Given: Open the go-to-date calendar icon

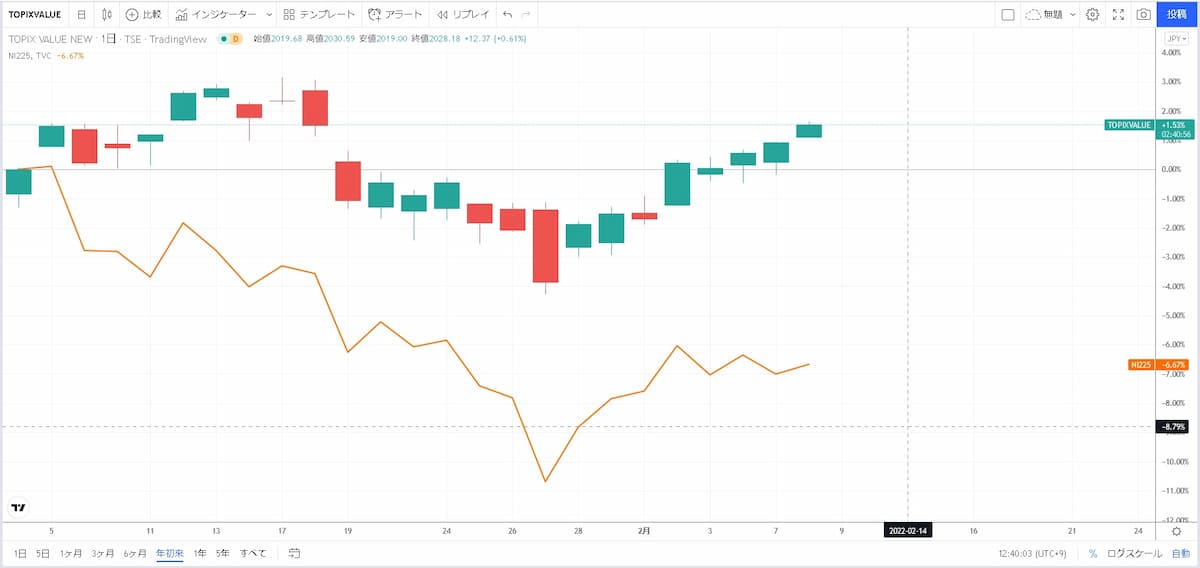Looking at the screenshot, I should coord(294,553).
